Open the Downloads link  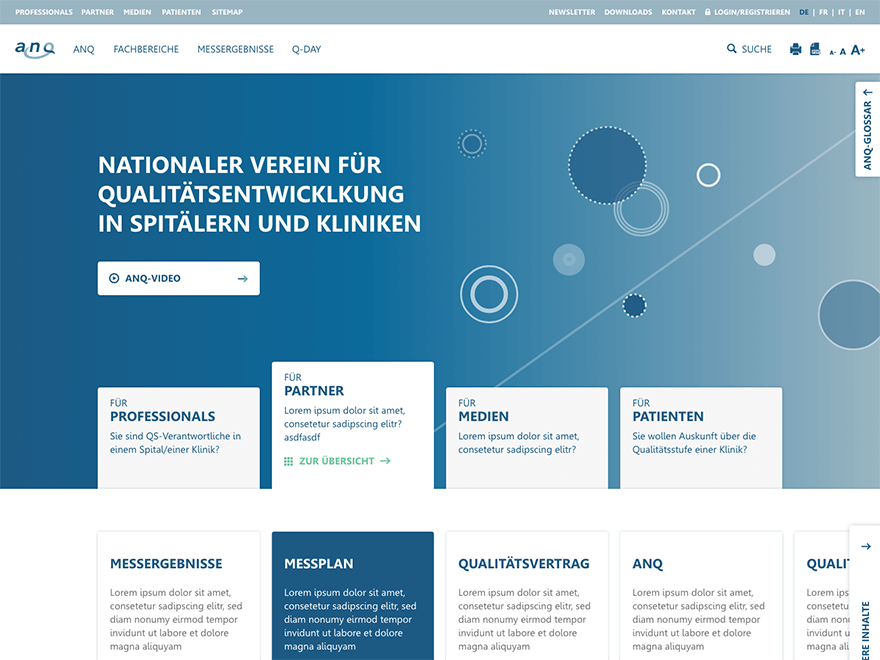point(628,12)
